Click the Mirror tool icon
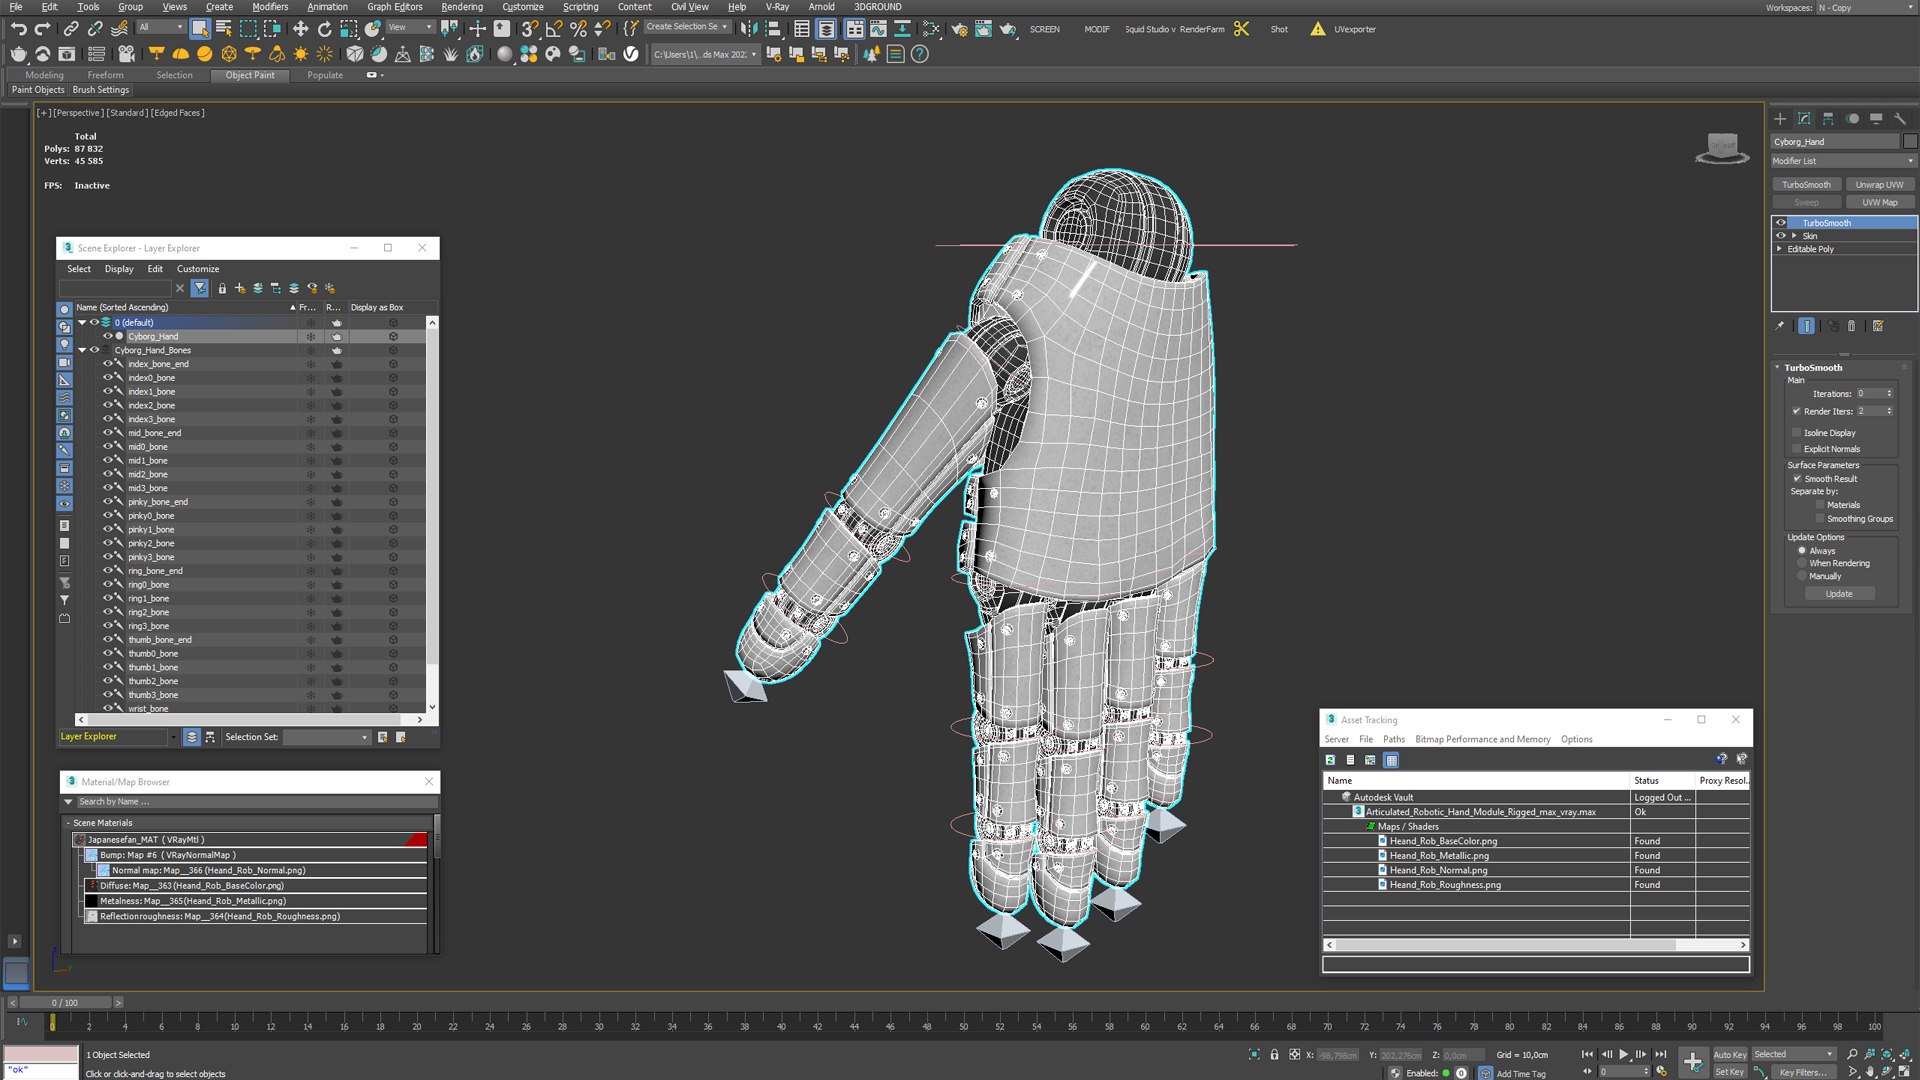This screenshot has height=1080, width=1920. [749, 29]
